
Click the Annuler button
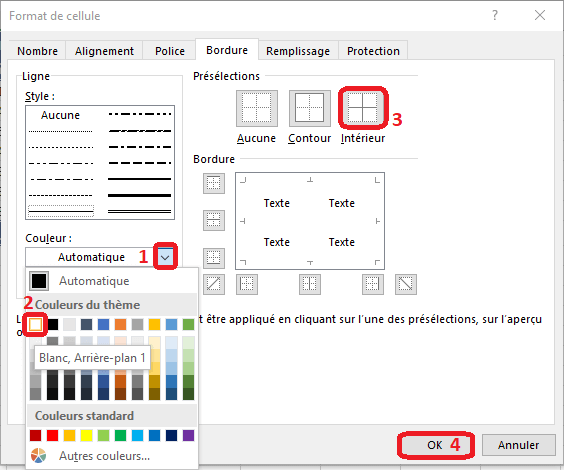[x=518, y=445]
